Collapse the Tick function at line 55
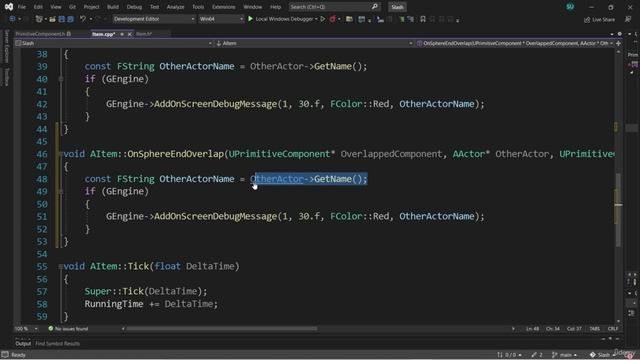Viewport: 640px width, 360px height. click(x=60, y=266)
